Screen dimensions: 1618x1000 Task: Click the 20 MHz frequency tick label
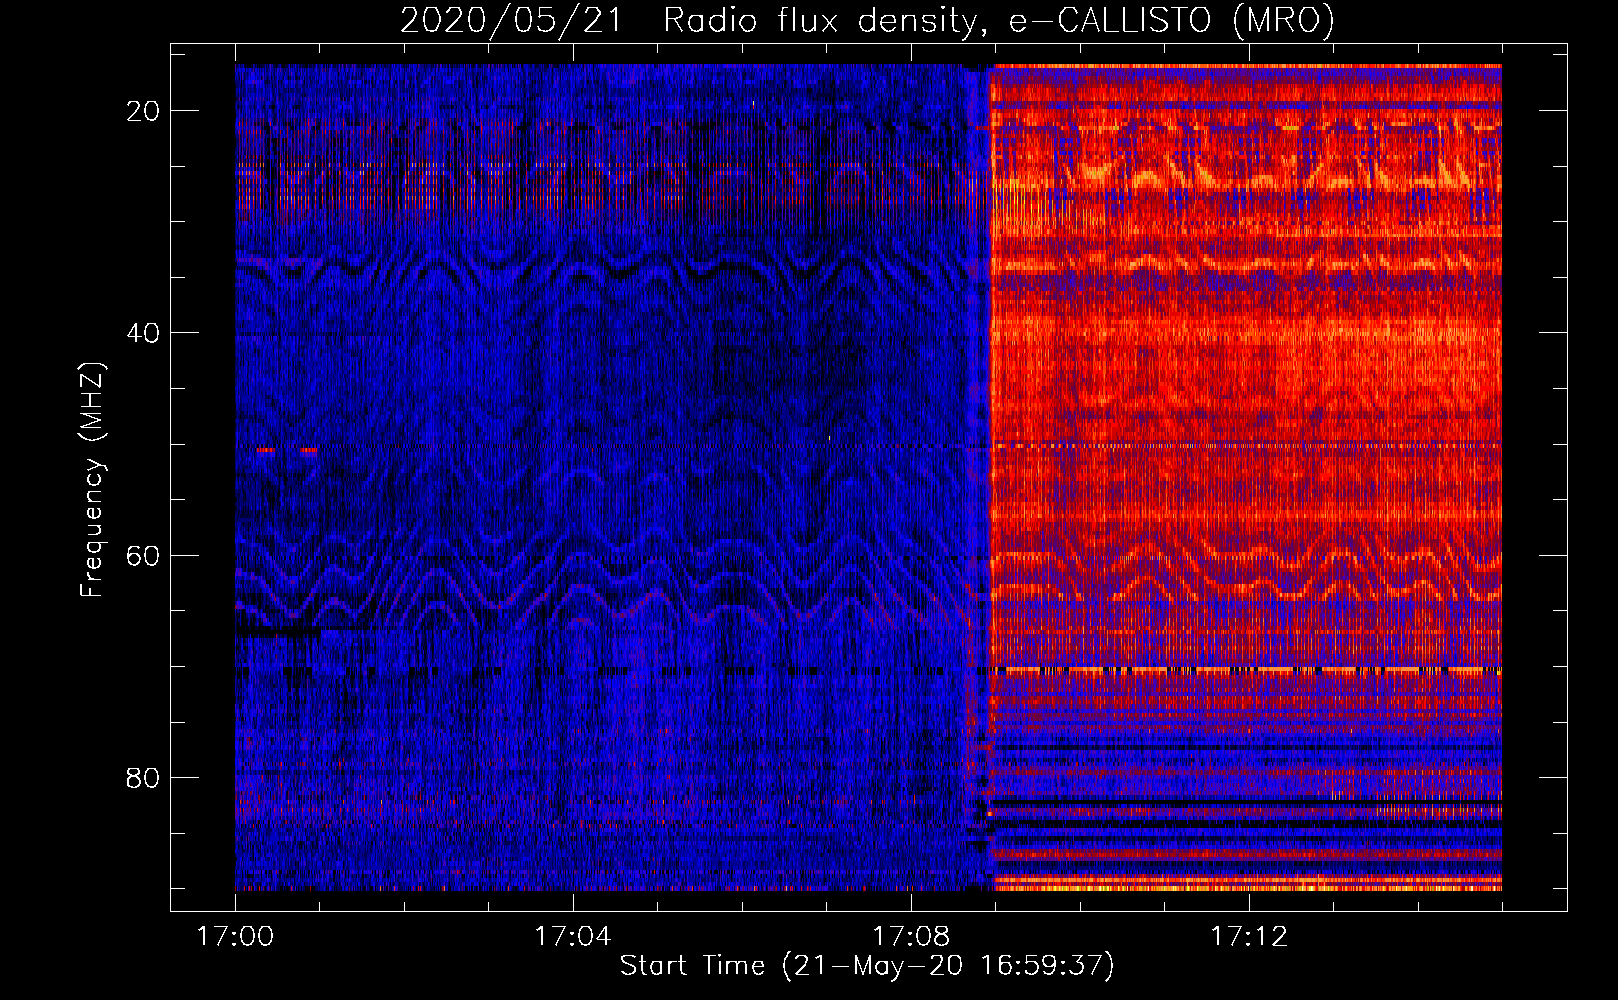pos(143,111)
